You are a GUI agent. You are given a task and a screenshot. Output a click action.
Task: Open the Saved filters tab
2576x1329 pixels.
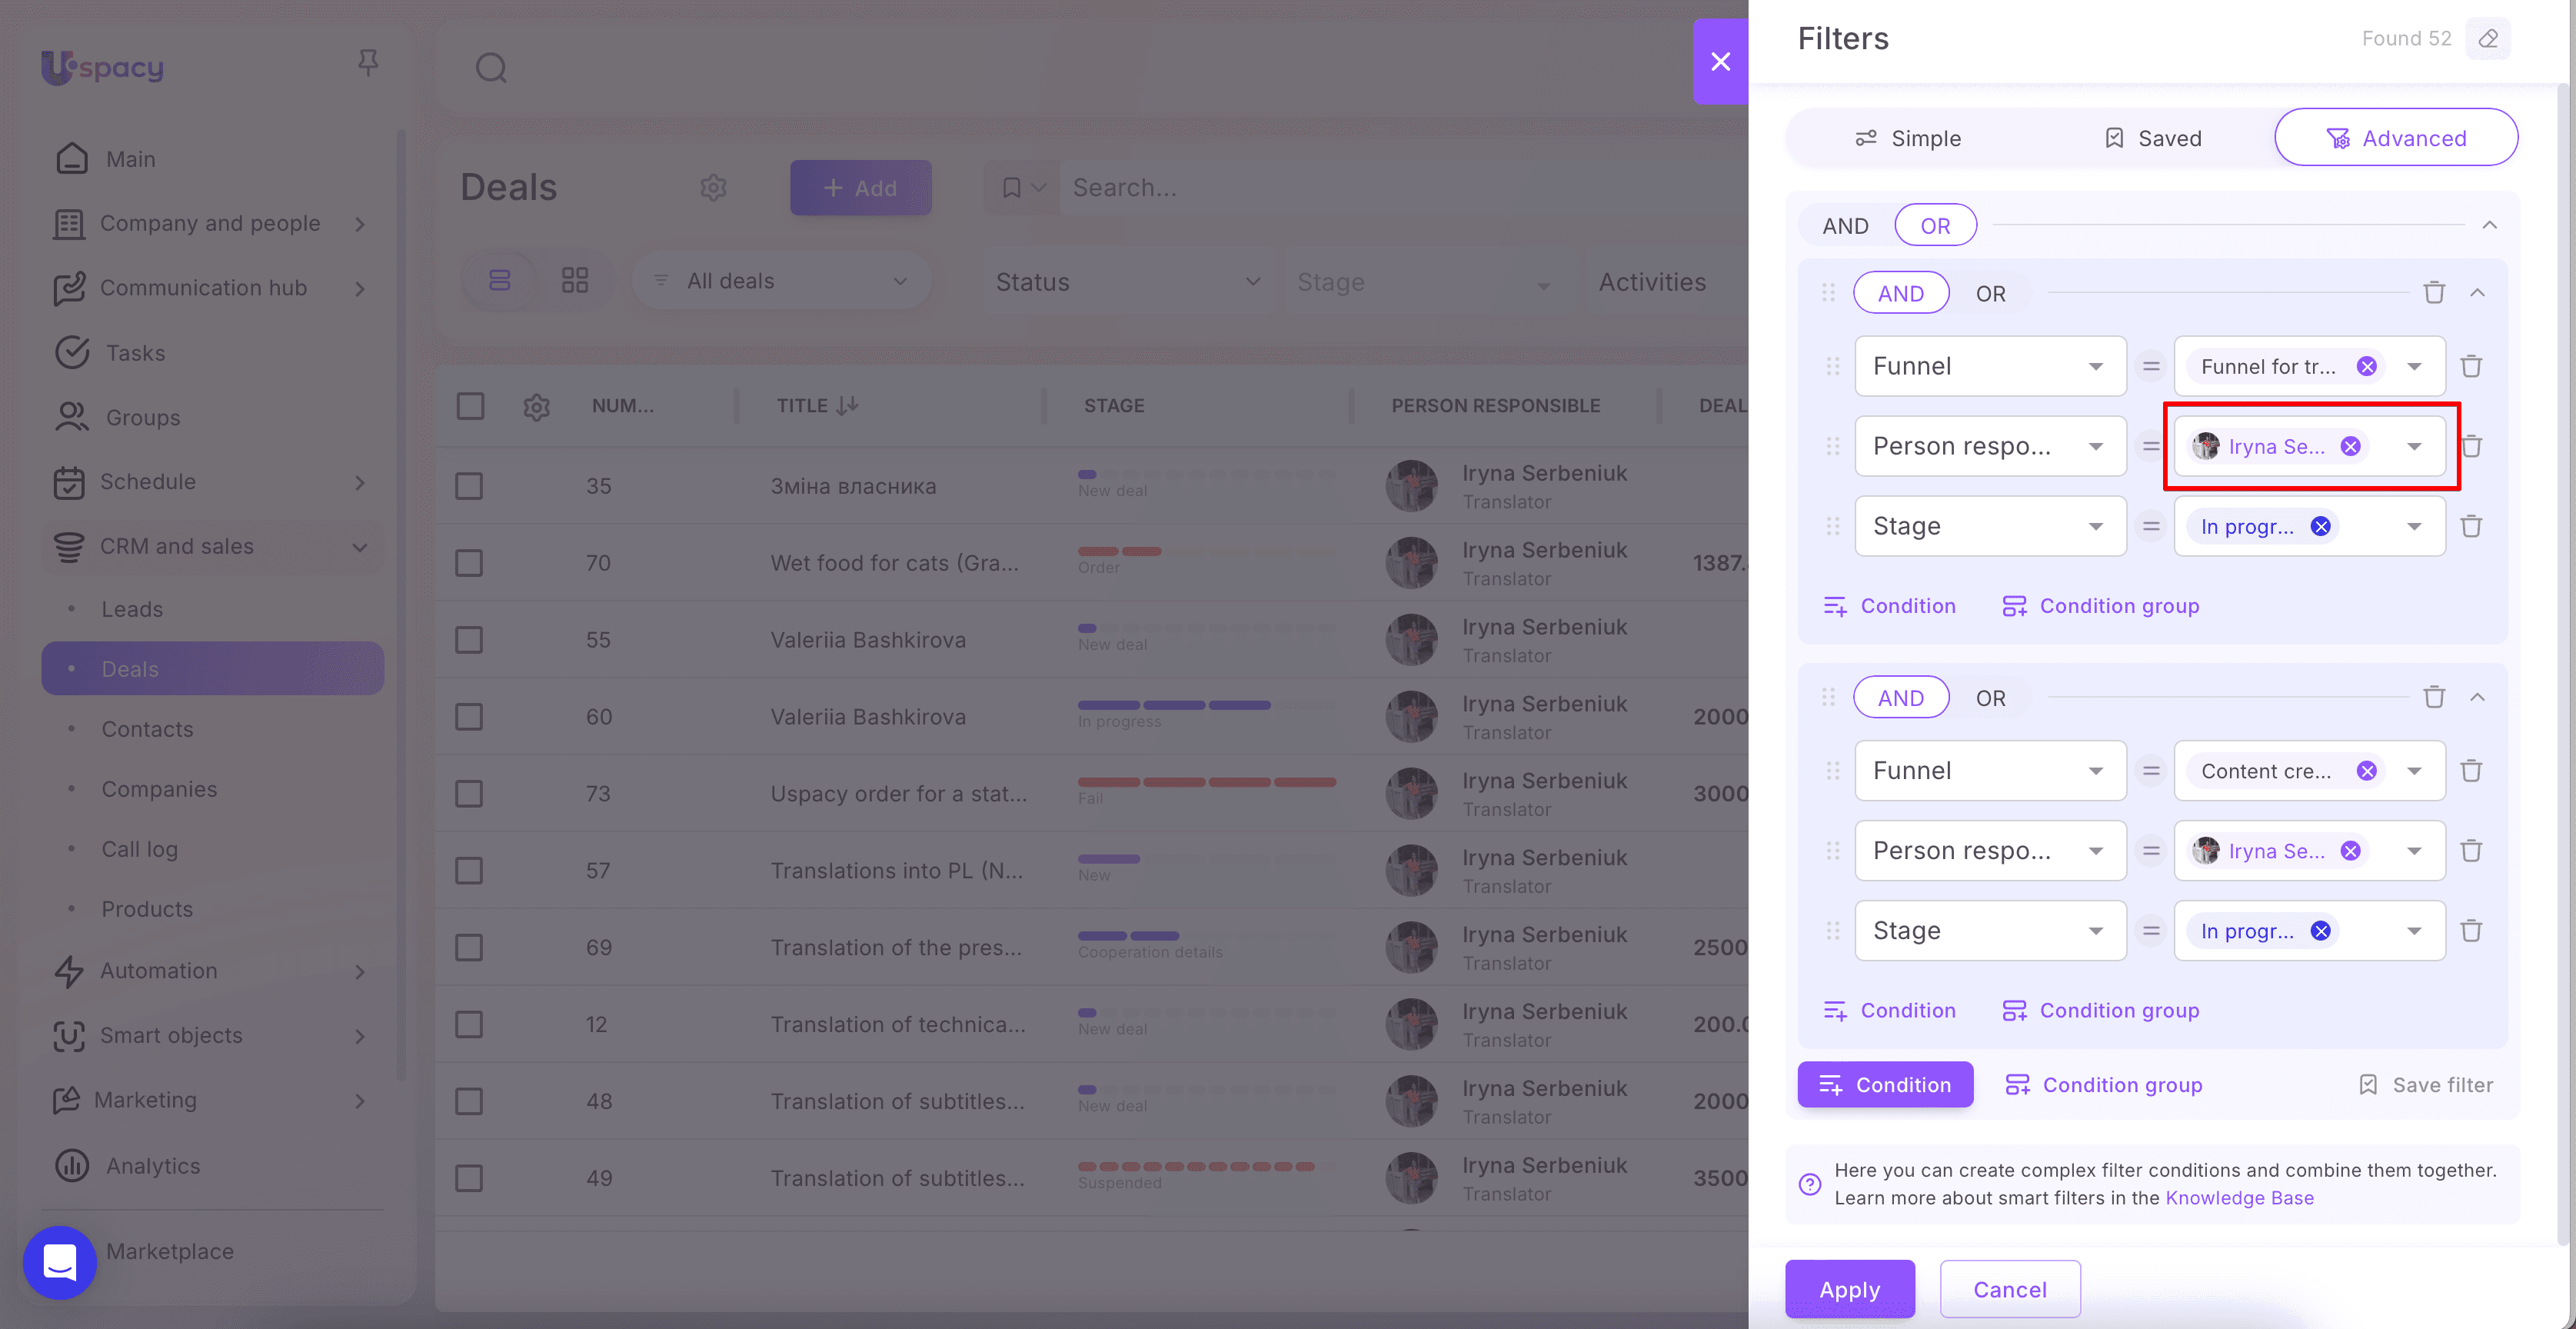[x=2152, y=138]
